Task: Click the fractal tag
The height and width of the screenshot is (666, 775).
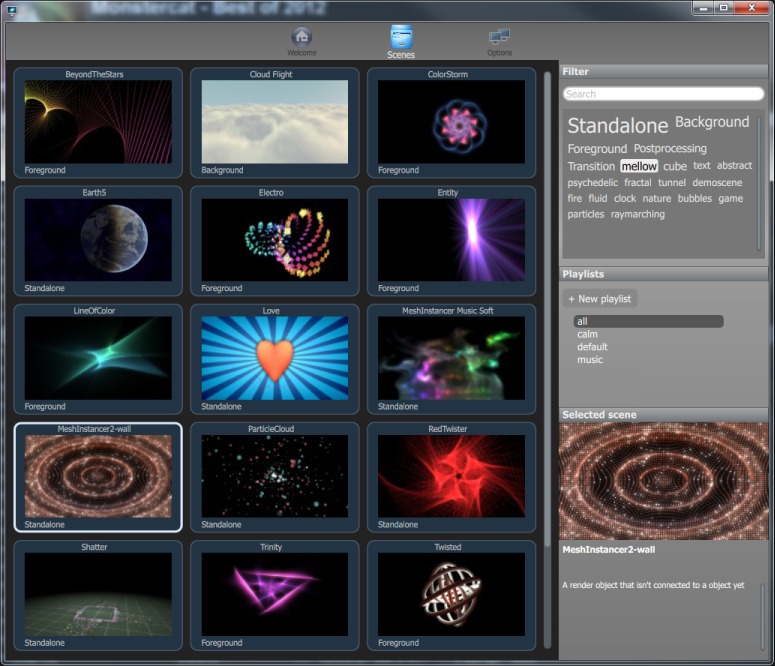Action: pos(637,182)
